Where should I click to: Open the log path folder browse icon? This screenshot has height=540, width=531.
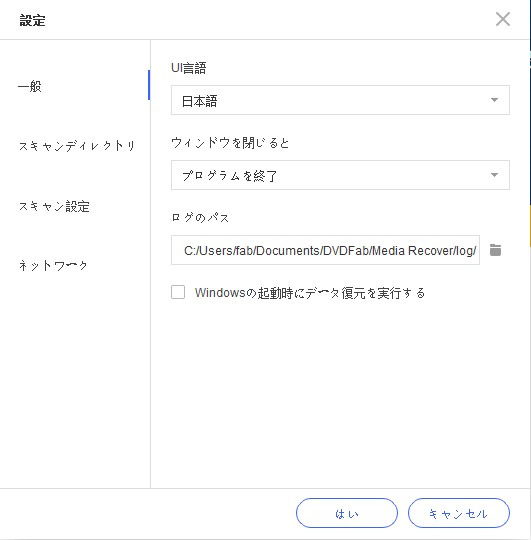495,250
